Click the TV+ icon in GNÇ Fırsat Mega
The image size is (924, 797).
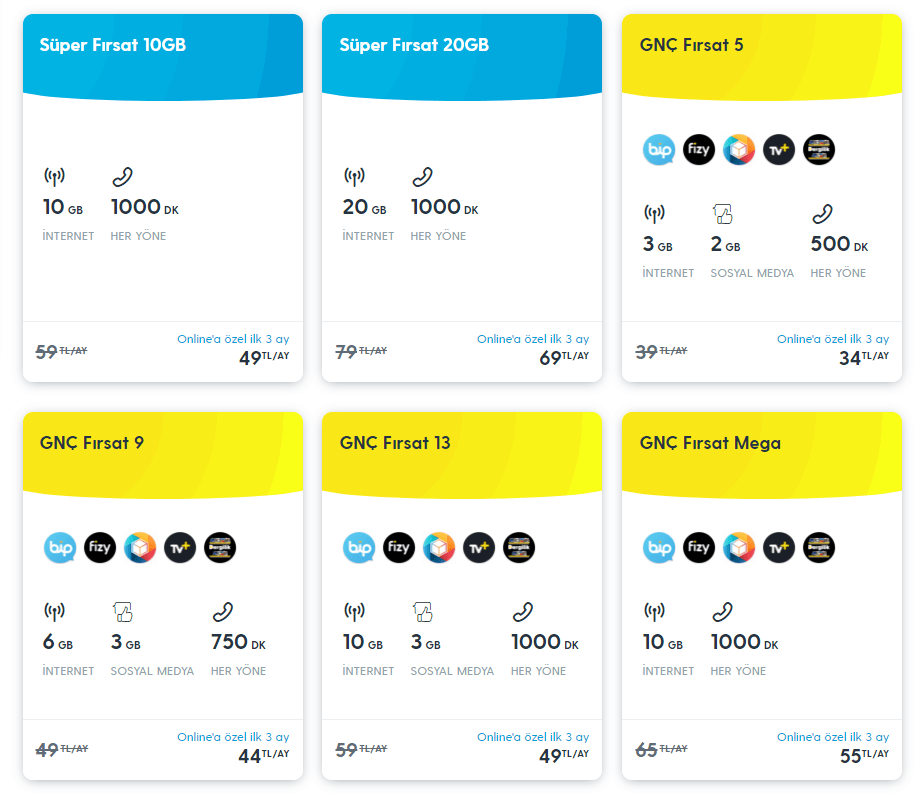pos(779,547)
